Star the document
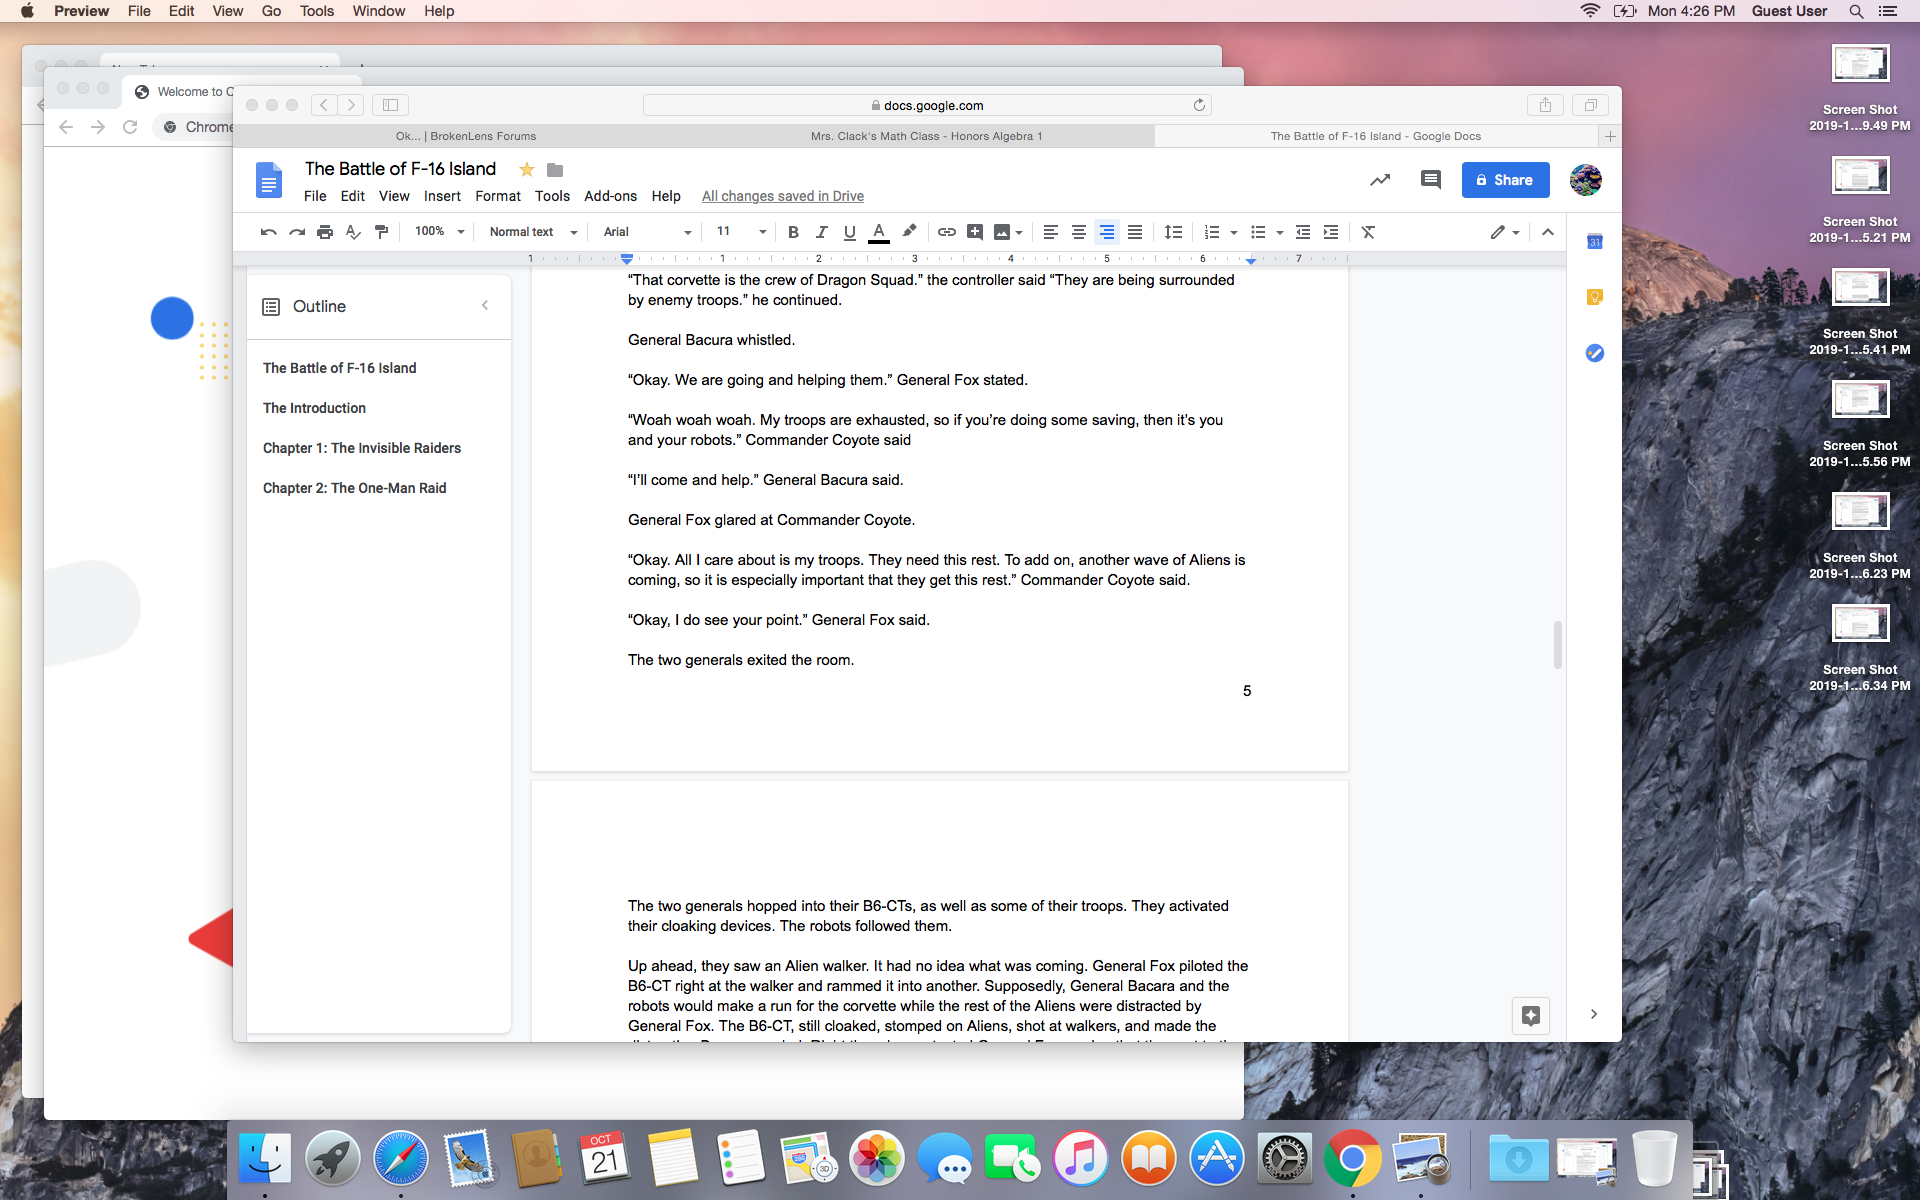Viewport: 1920px width, 1200px height. [x=527, y=170]
